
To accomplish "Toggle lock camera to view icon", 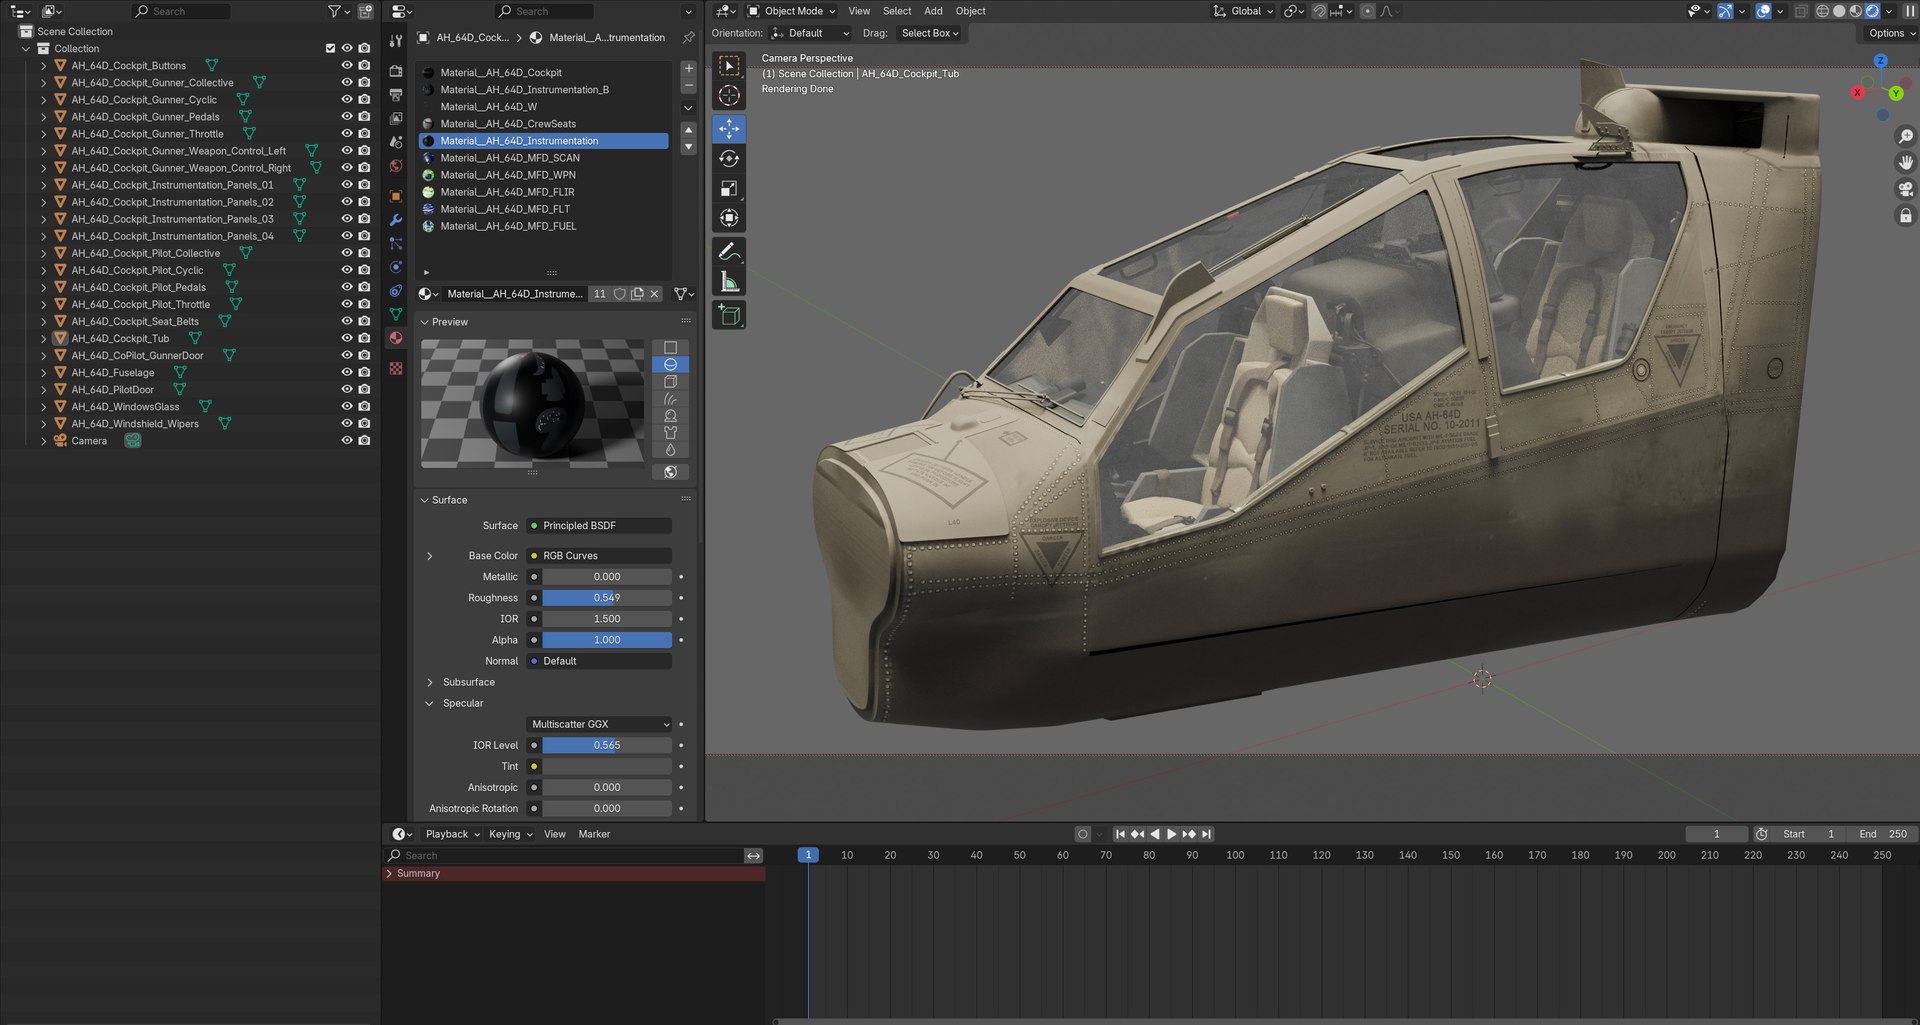I will pyautogui.click(x=1905, y=216).
